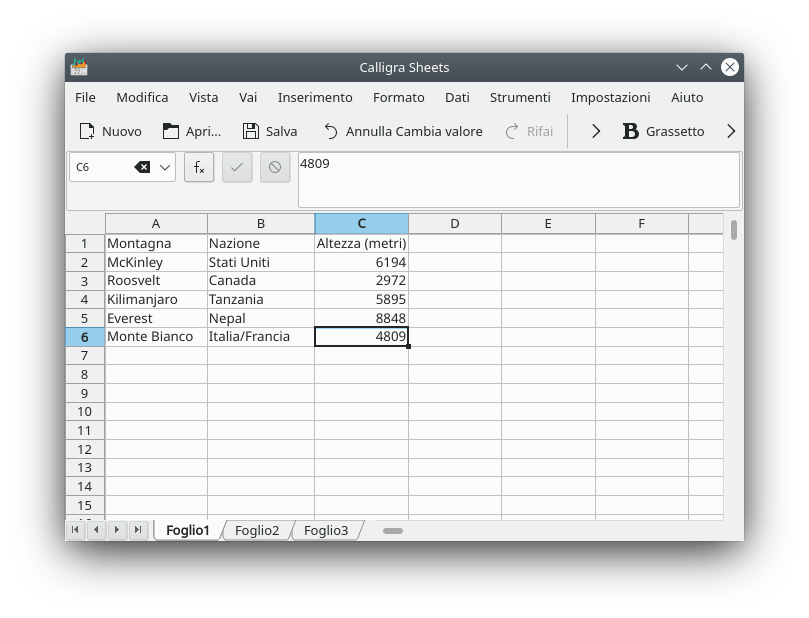
Task: Click the horizontal scrollbar handle
Action: [x=393, y=530]
